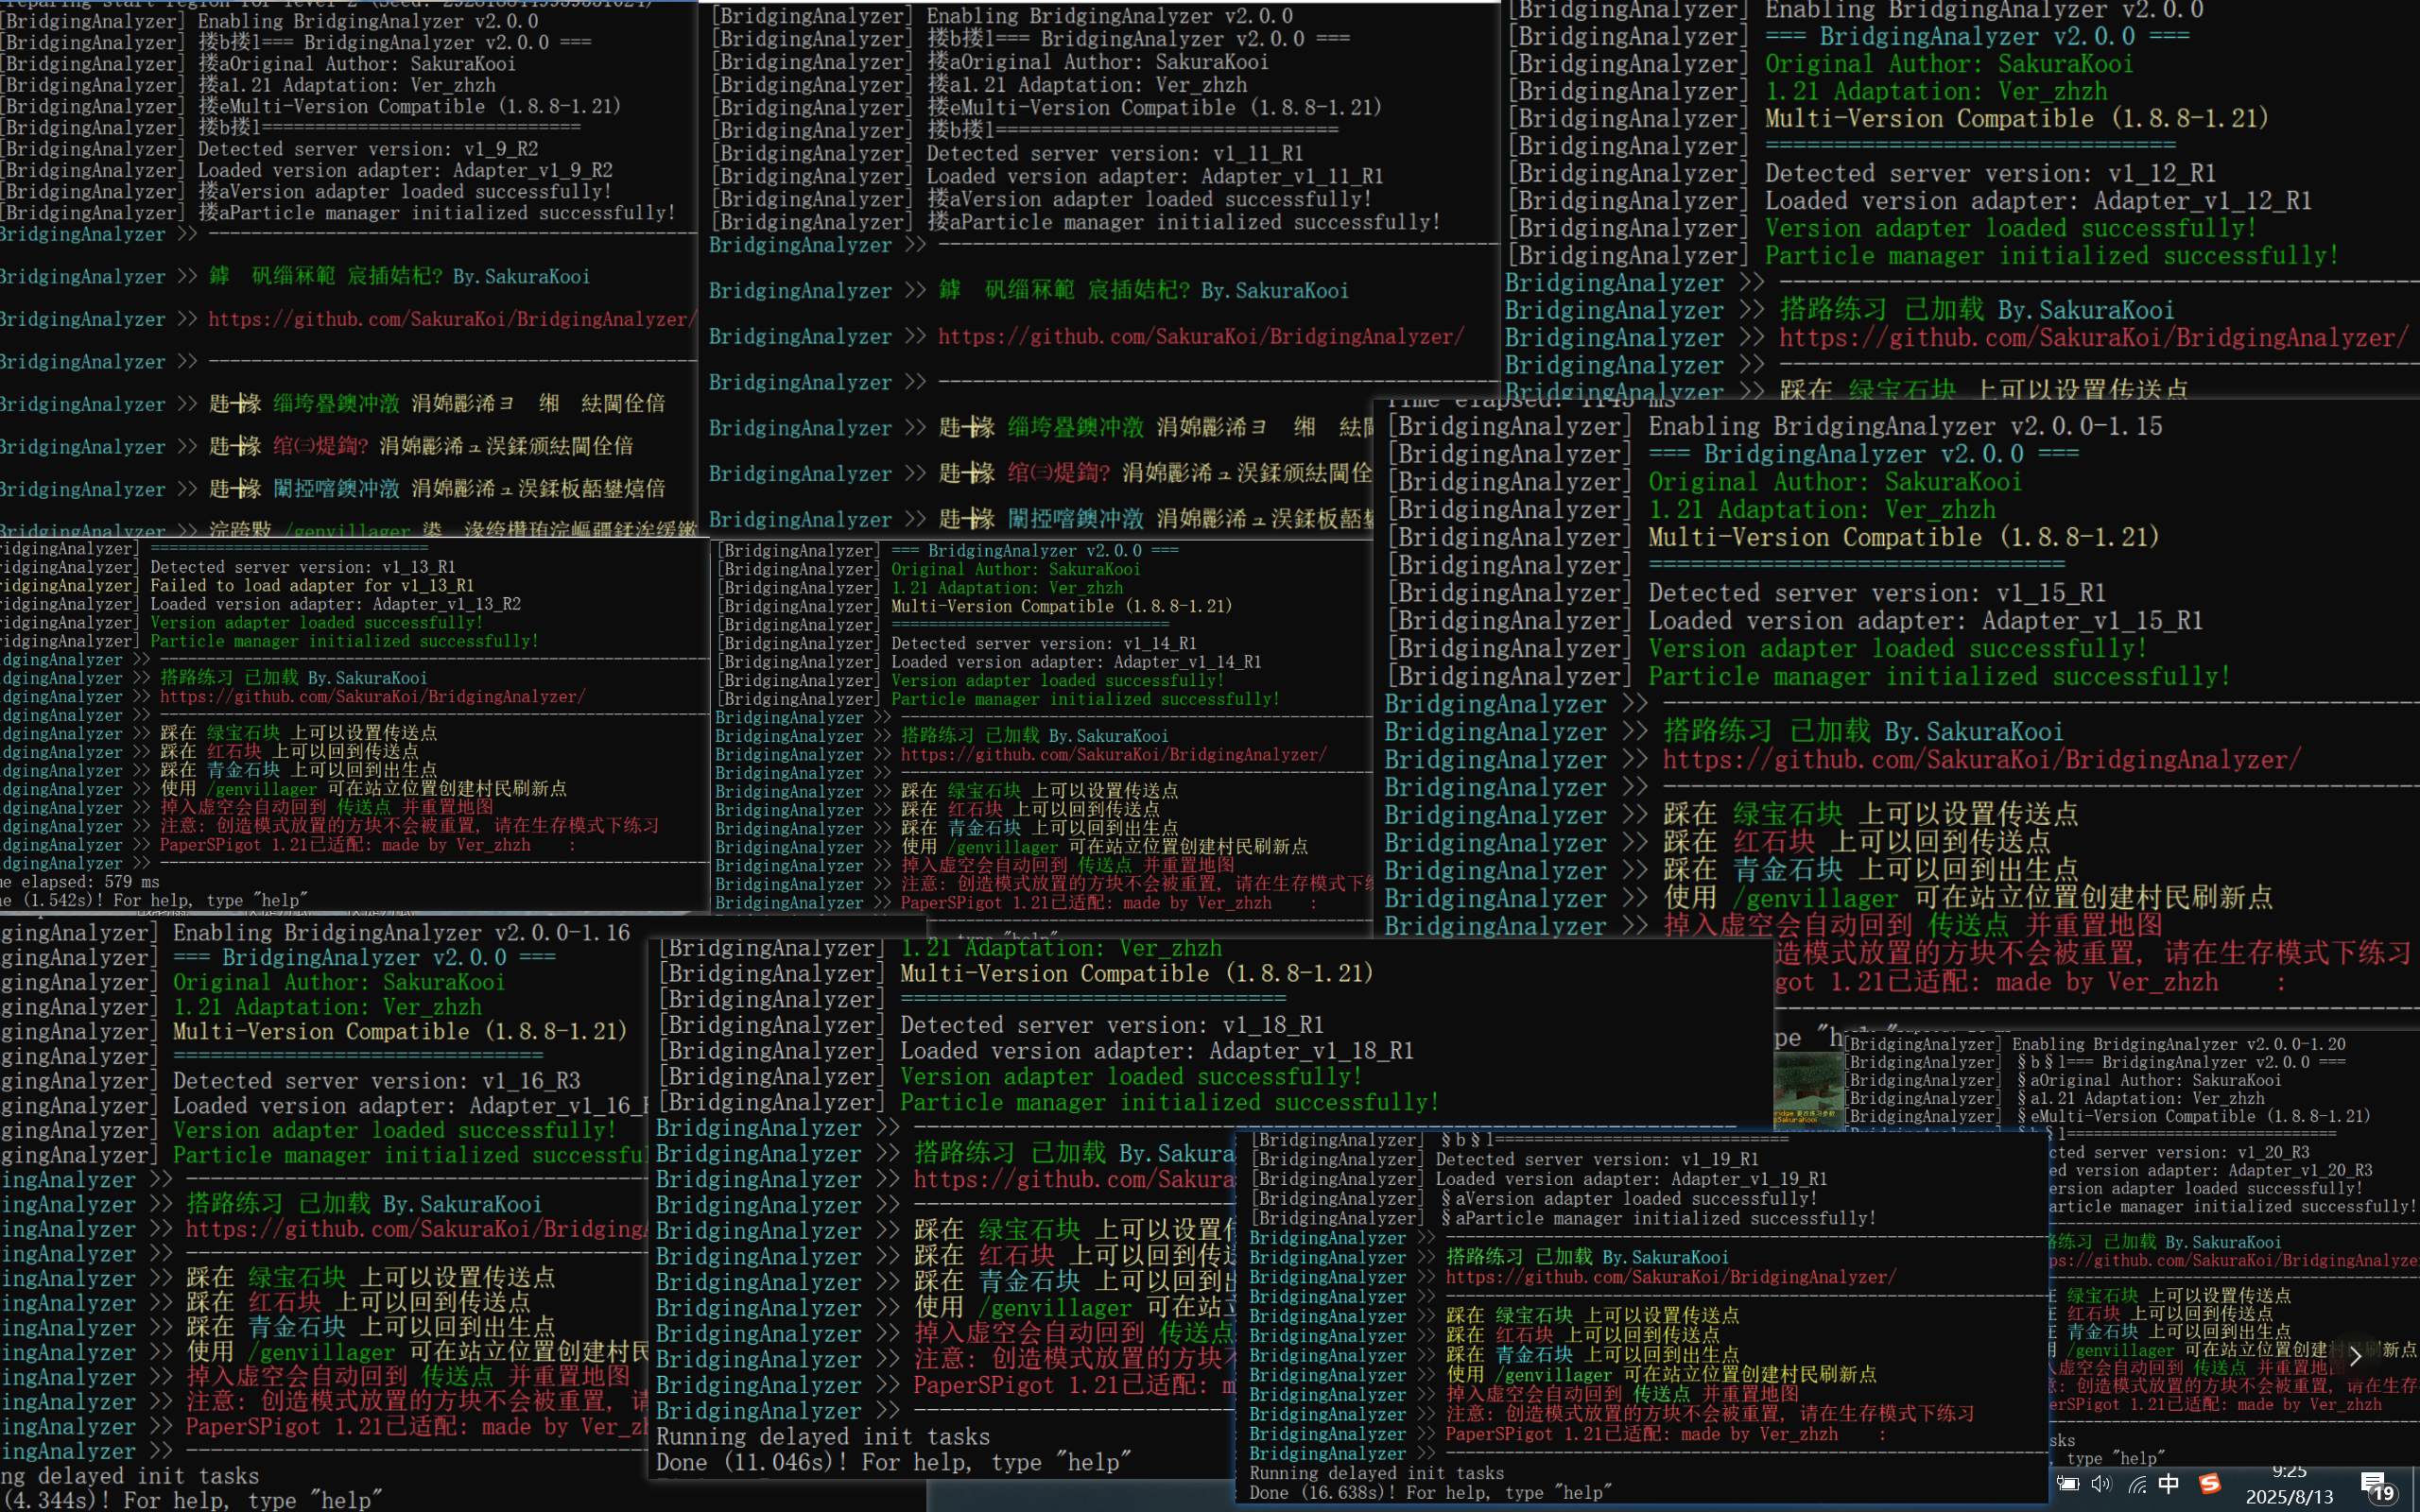Click the orange Sogou input method icon
This screenshot has width=2420, height=1512.
(2210, 1484)
